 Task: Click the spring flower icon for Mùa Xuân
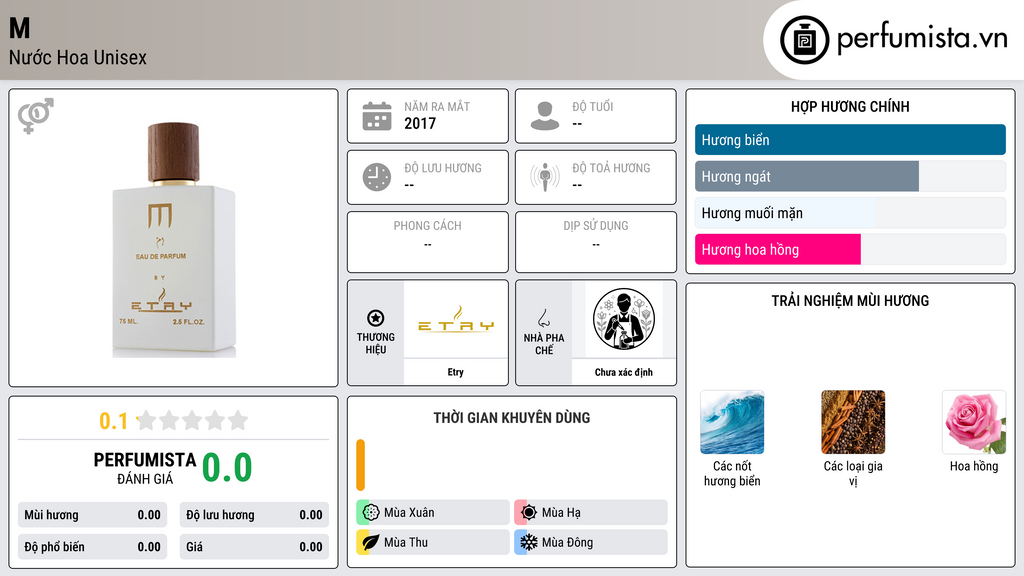tap(370, 512)
